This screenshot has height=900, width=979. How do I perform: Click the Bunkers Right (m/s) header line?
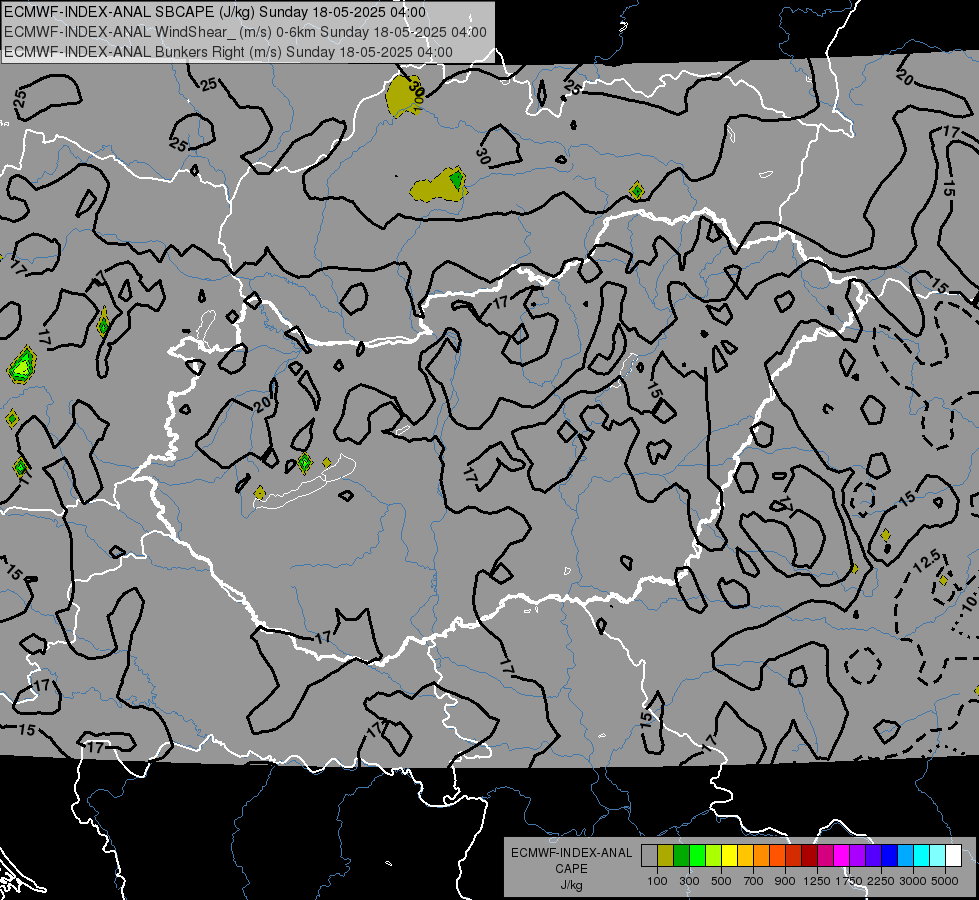tap(229, 52)
